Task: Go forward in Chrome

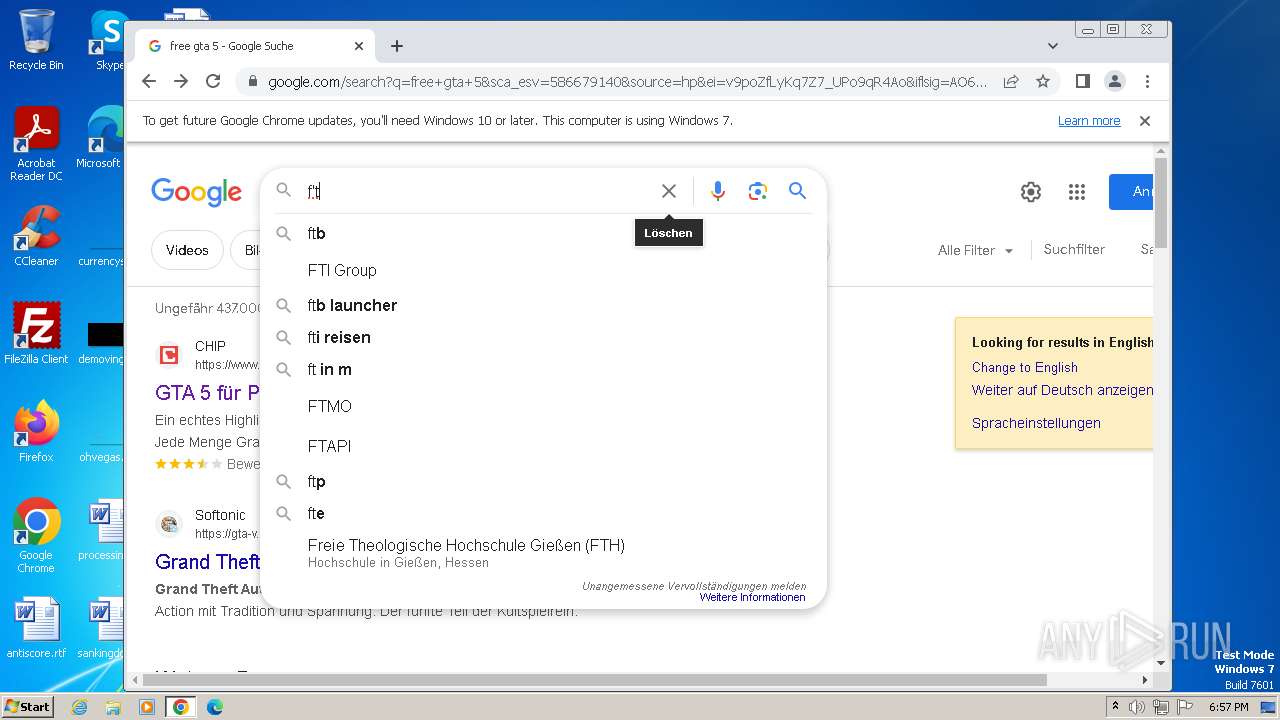Action: click(181, 81)
